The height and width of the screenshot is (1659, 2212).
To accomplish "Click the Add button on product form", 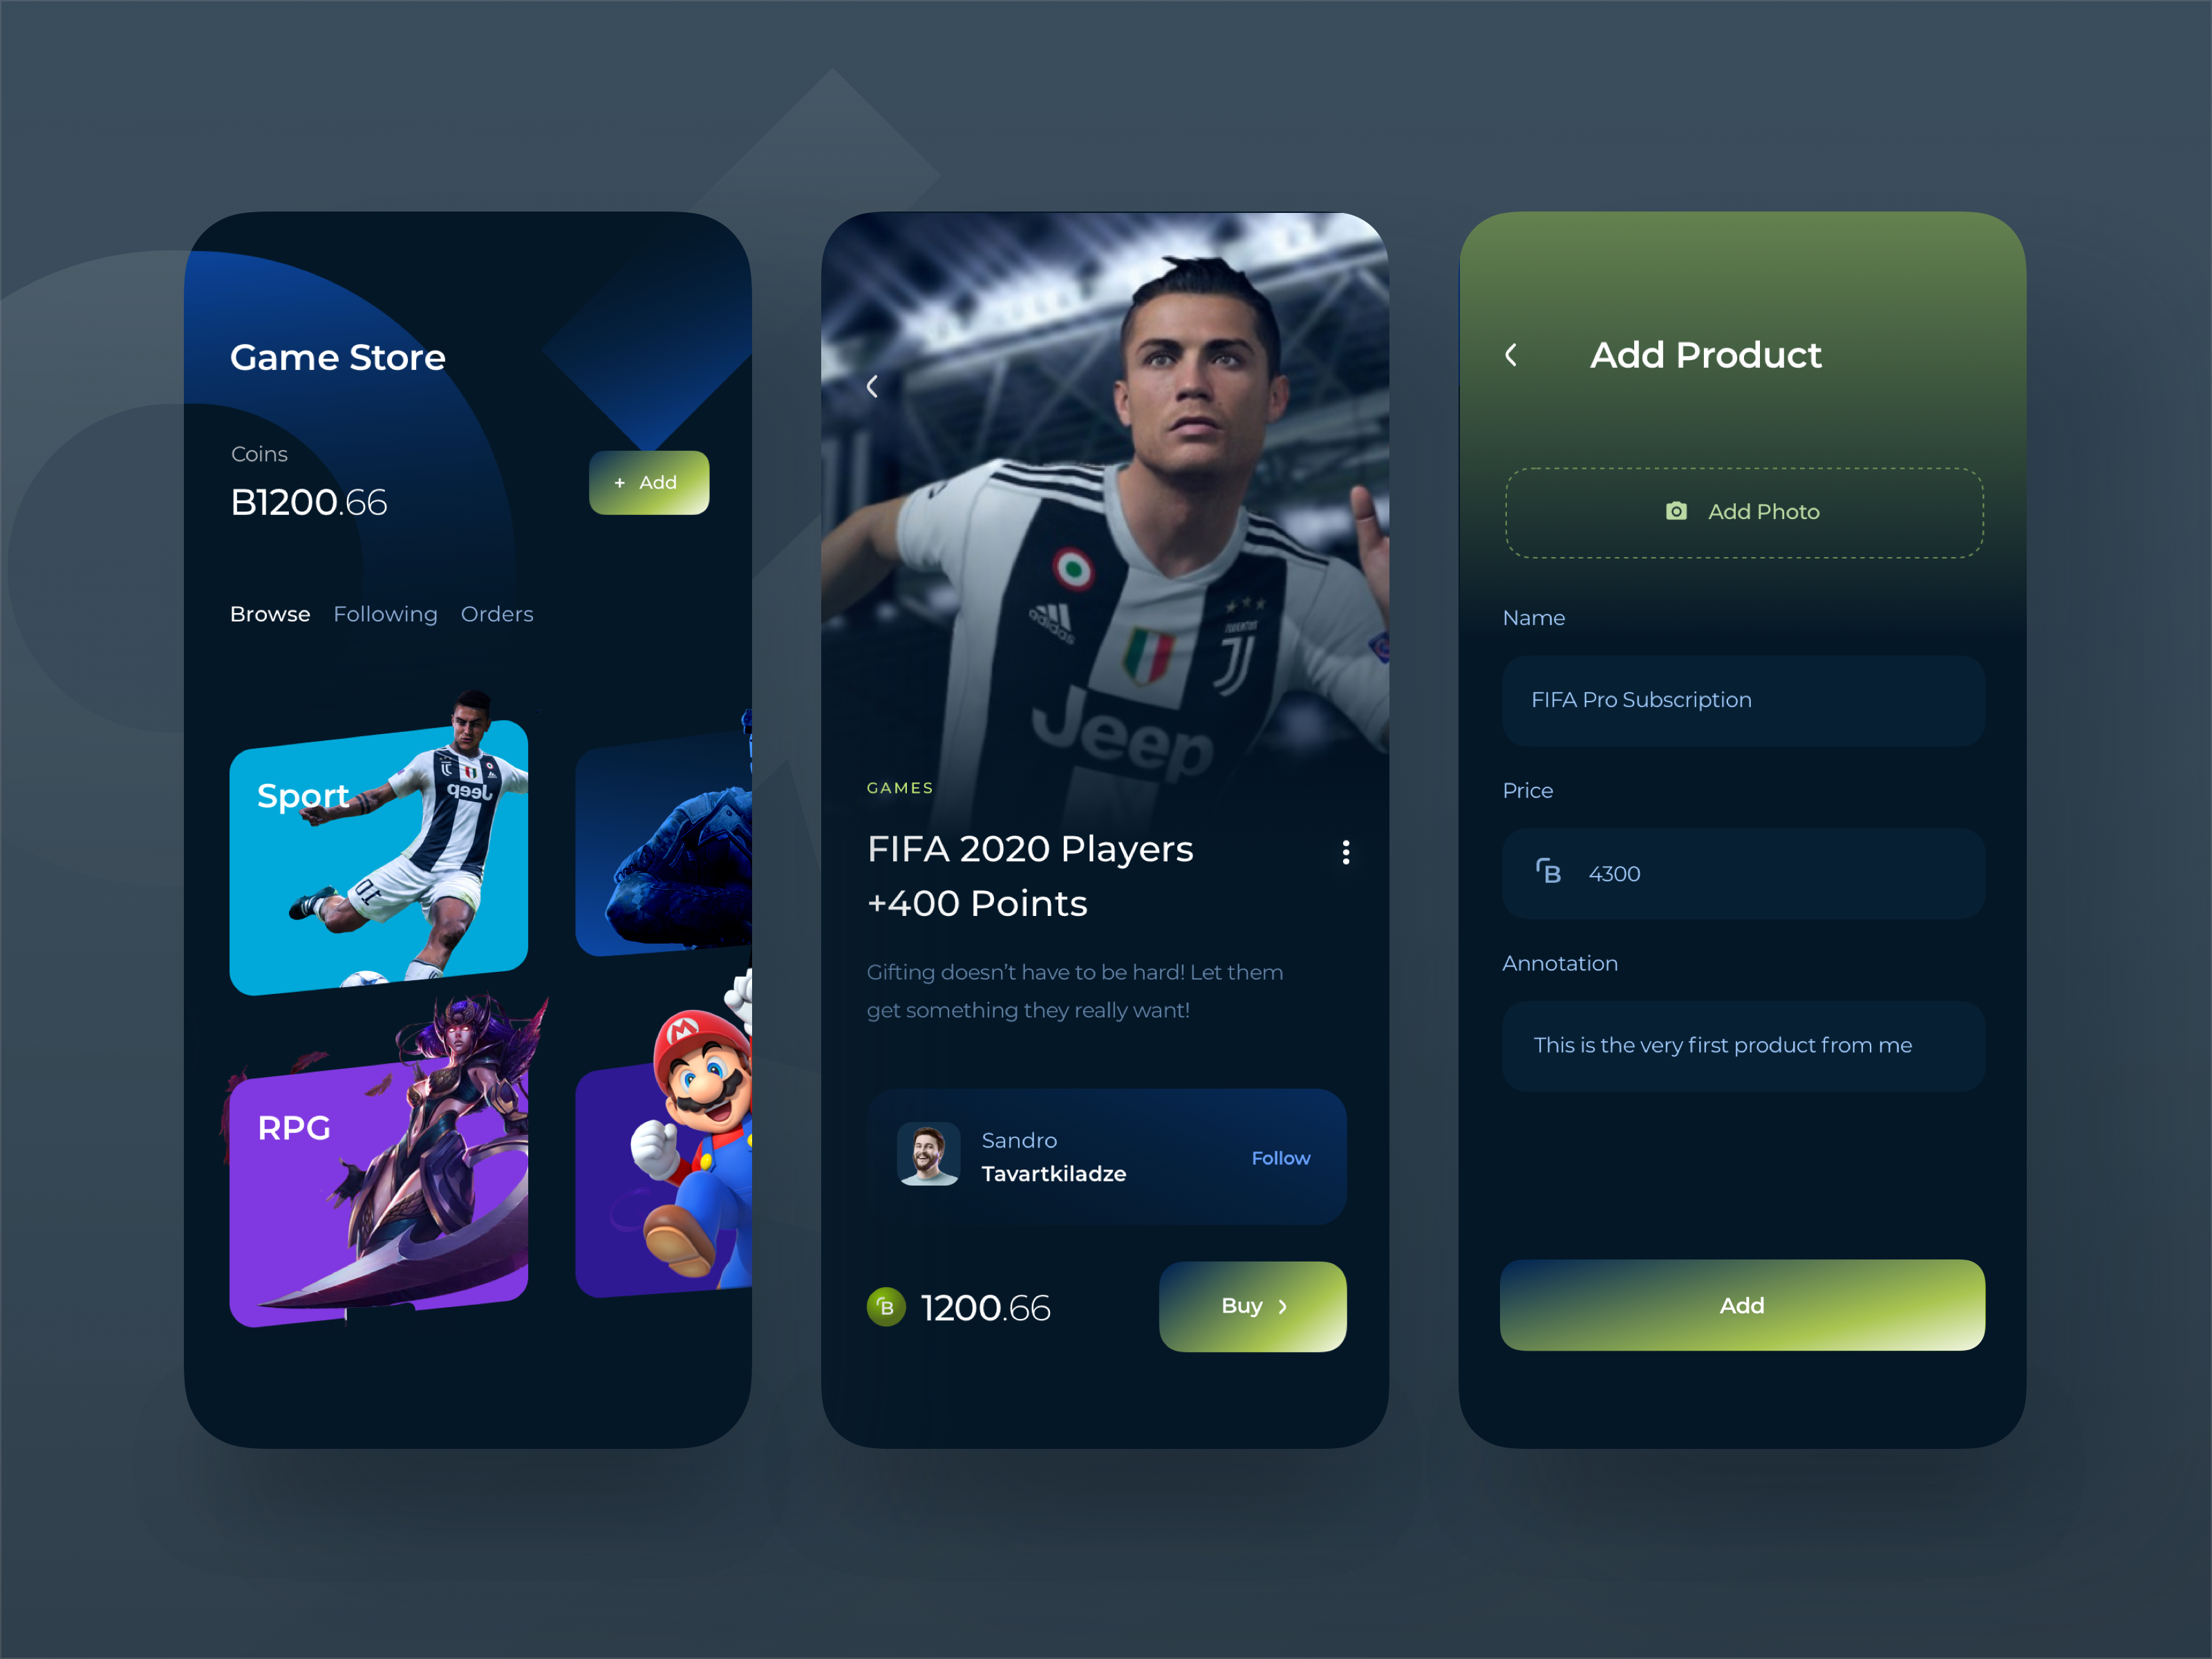I will click(x=1738, y=1304).
